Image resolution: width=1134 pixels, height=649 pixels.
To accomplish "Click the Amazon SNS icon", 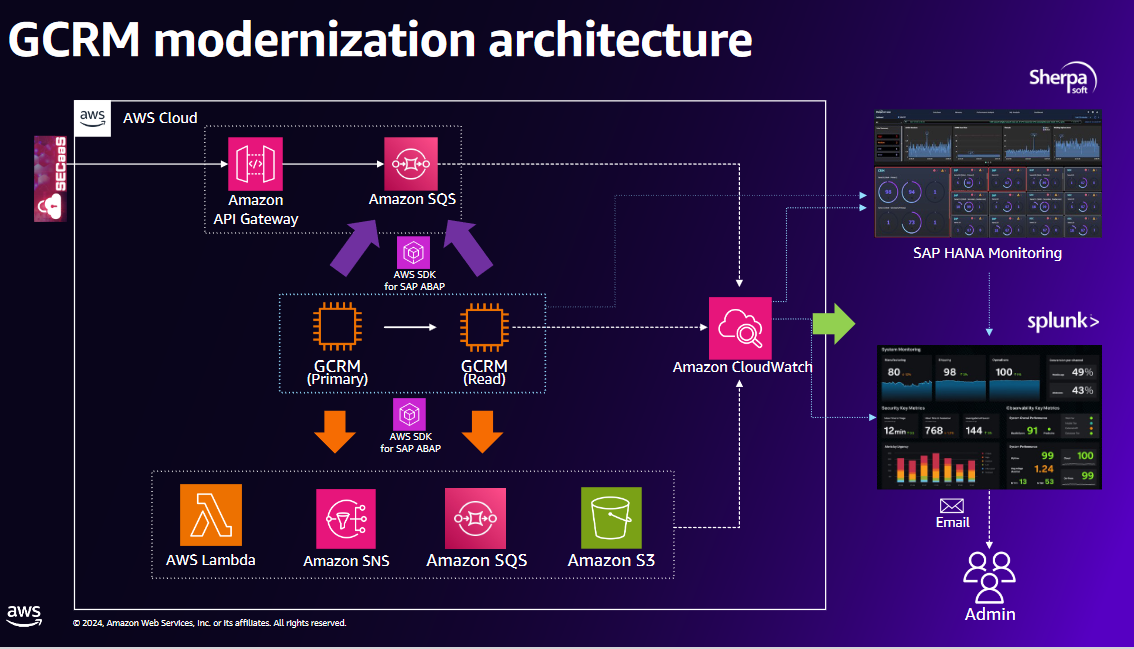I will (346, 519).
